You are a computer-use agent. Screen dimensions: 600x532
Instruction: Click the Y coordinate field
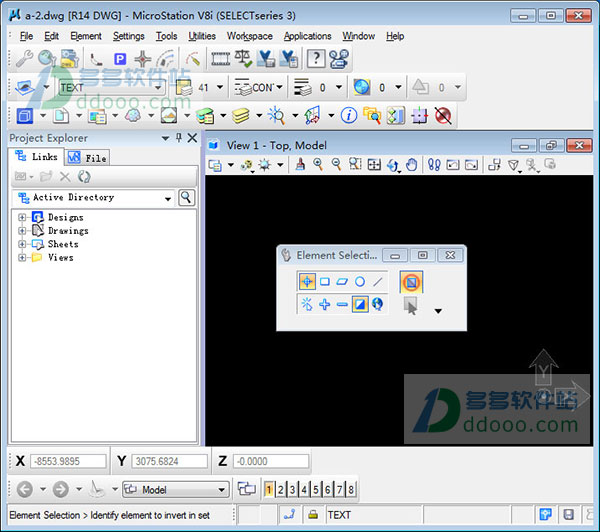tap(170, 461)
